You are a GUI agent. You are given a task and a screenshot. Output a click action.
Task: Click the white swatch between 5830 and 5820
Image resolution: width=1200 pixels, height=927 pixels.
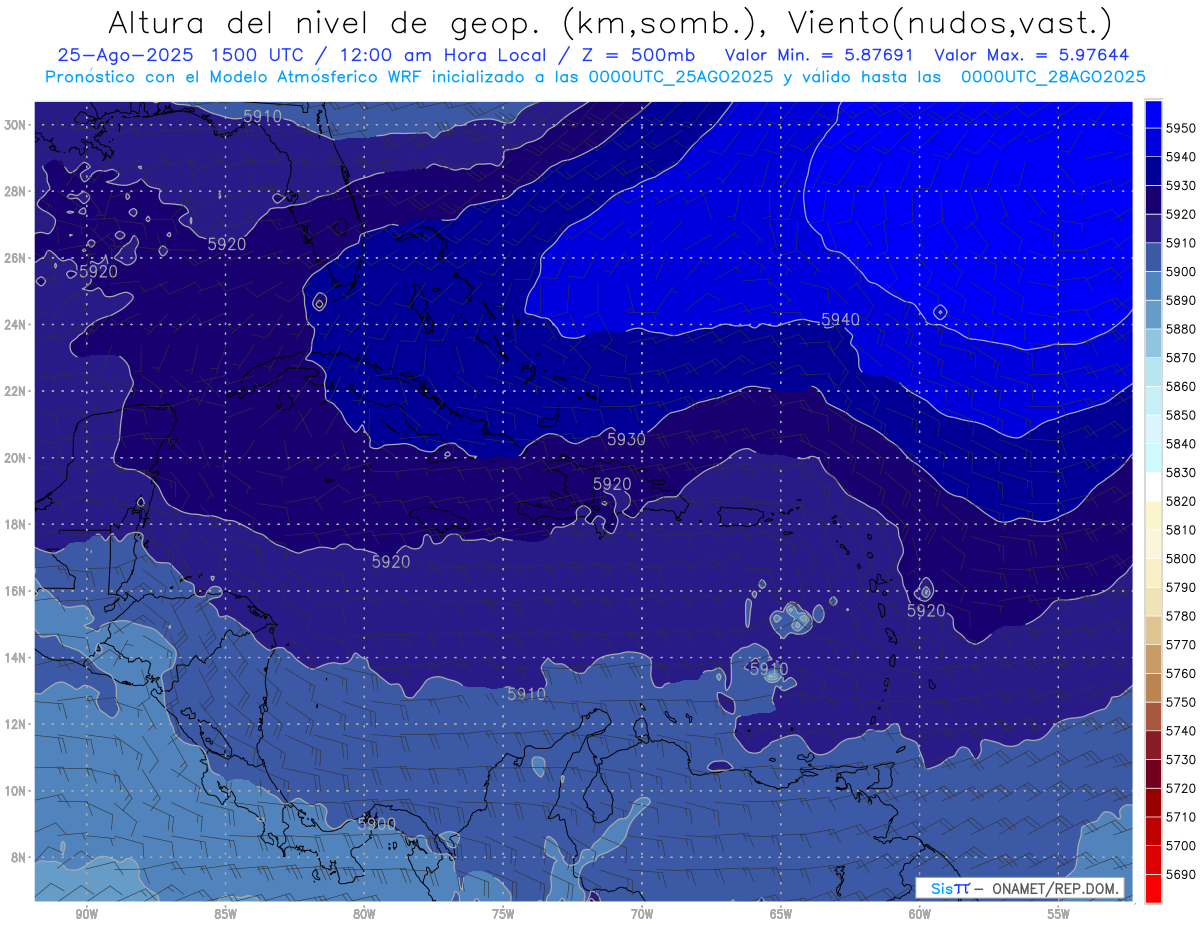click(1153, 487)
